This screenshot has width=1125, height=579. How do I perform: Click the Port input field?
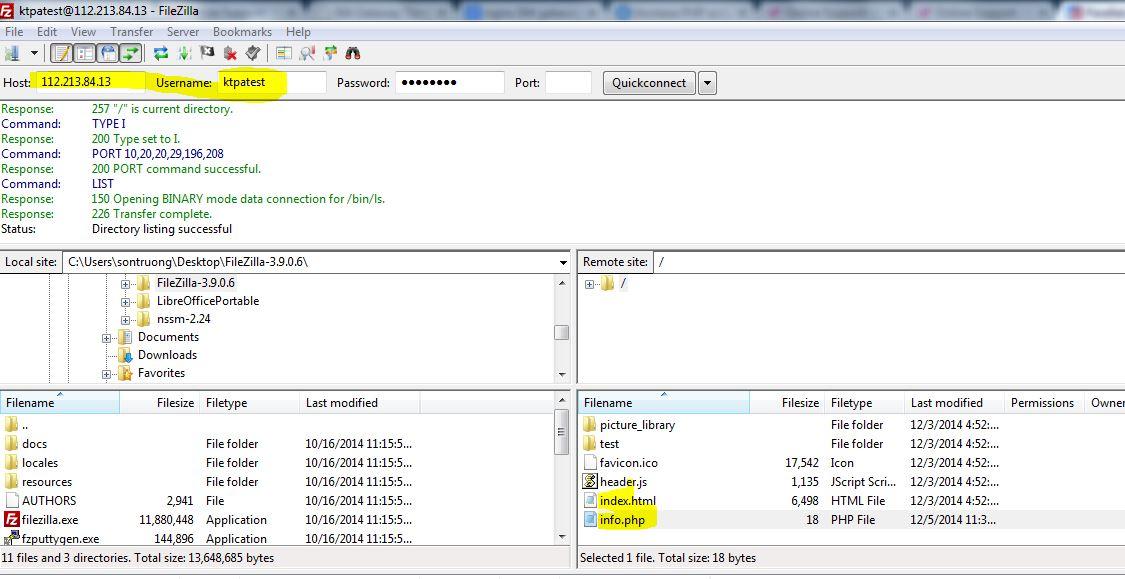568,83
